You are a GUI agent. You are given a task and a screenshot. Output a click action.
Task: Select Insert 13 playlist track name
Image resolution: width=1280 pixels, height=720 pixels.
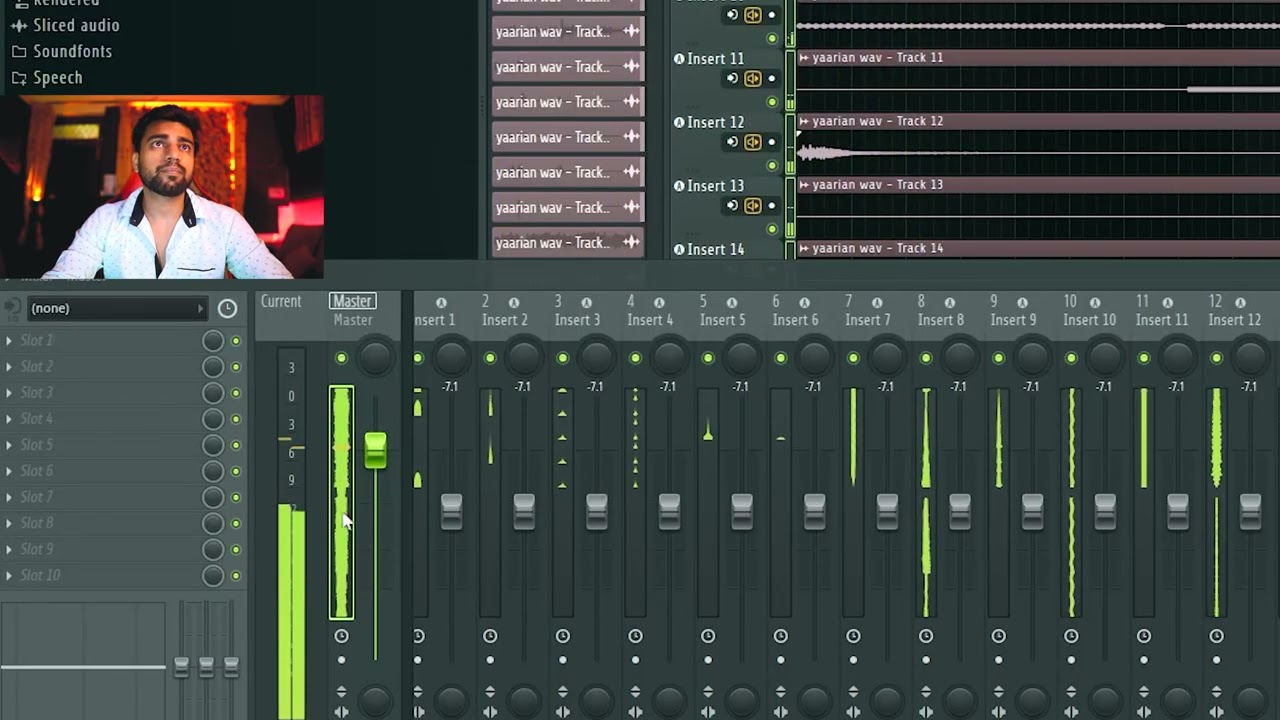pyautogui.click(x=716, y=186)
